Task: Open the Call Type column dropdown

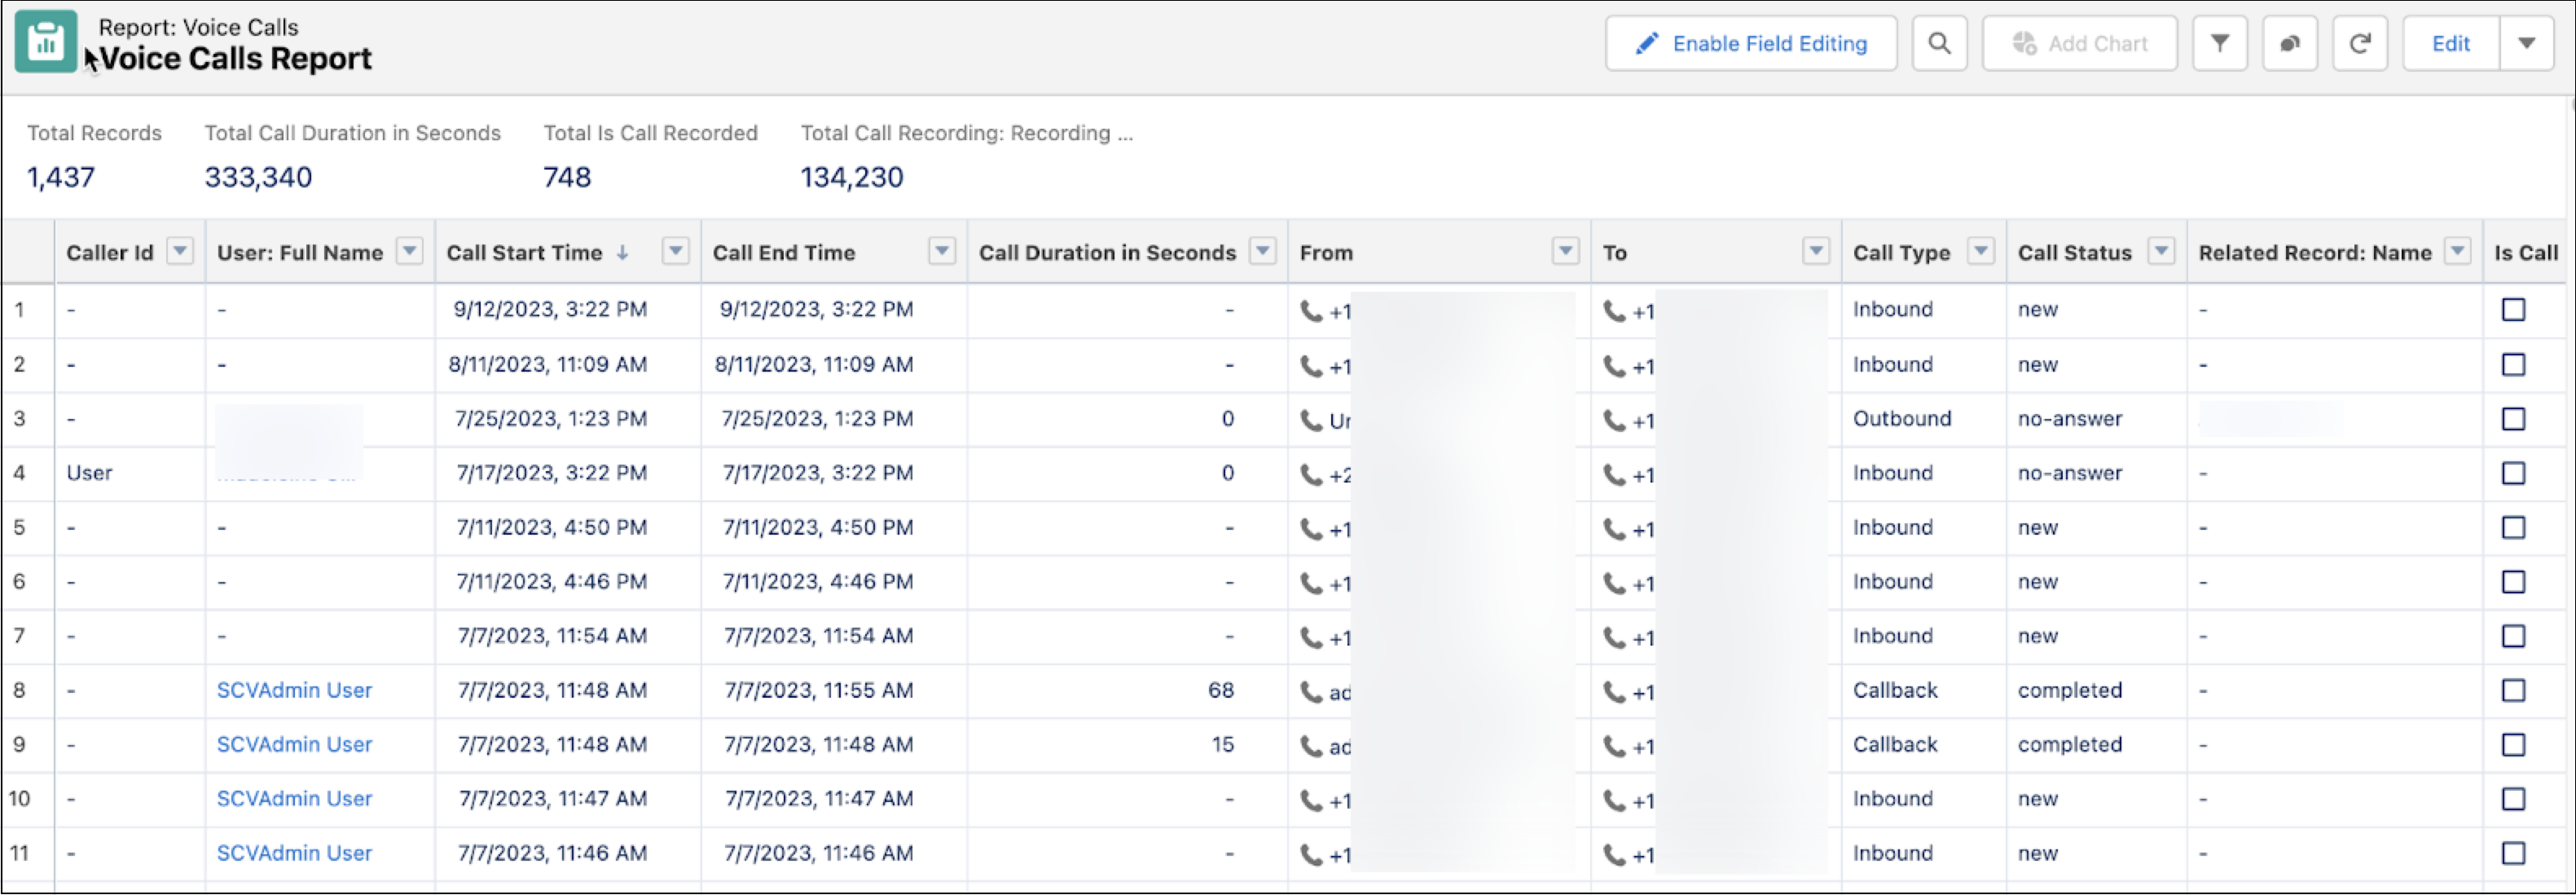Action: tap(1980, 251)
